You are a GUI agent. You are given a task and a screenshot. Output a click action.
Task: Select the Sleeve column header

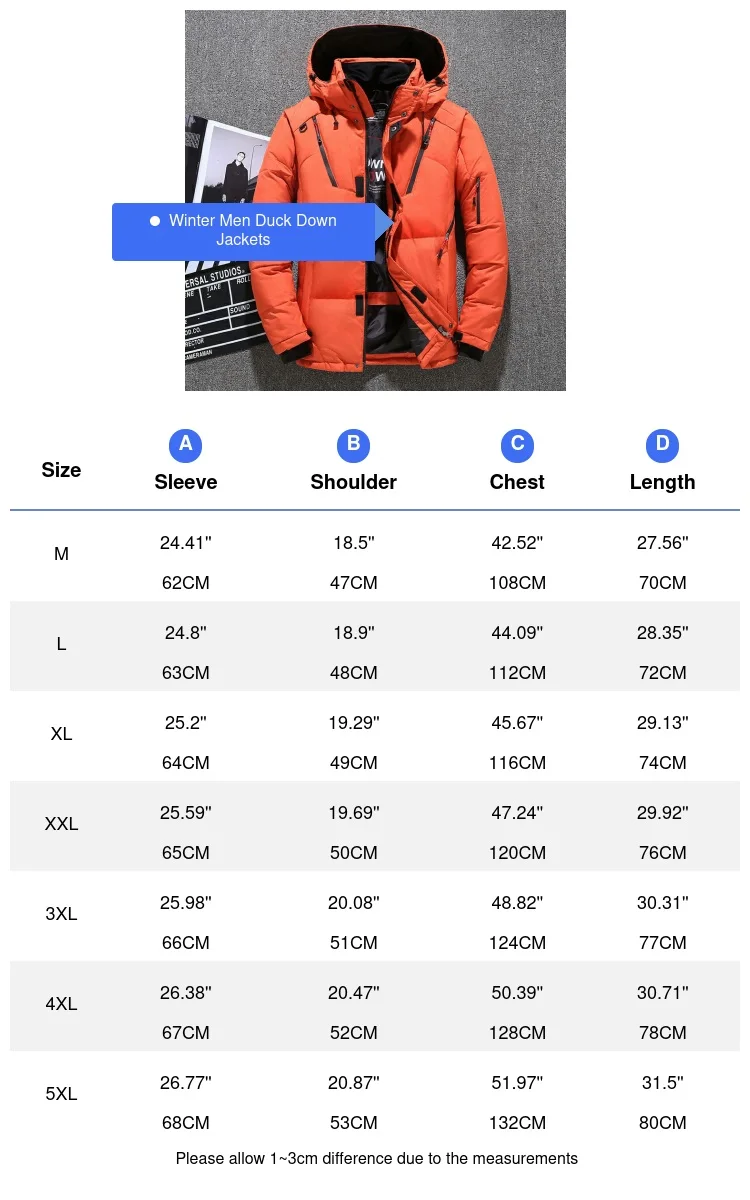point(185,482)
